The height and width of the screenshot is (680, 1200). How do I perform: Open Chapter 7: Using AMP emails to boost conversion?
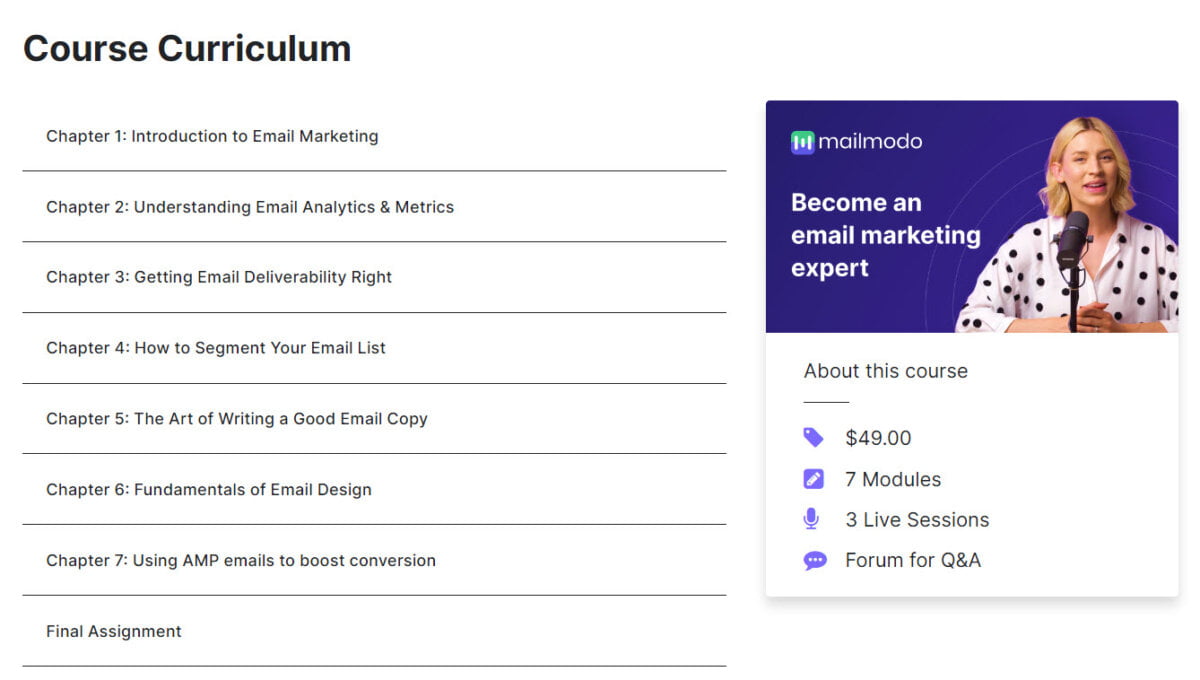240,560
